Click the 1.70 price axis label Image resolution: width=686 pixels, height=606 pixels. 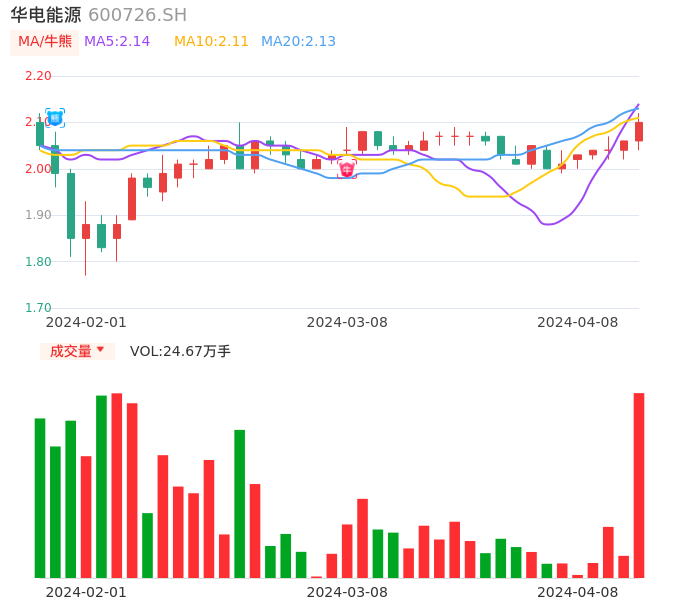coord(38,308)
